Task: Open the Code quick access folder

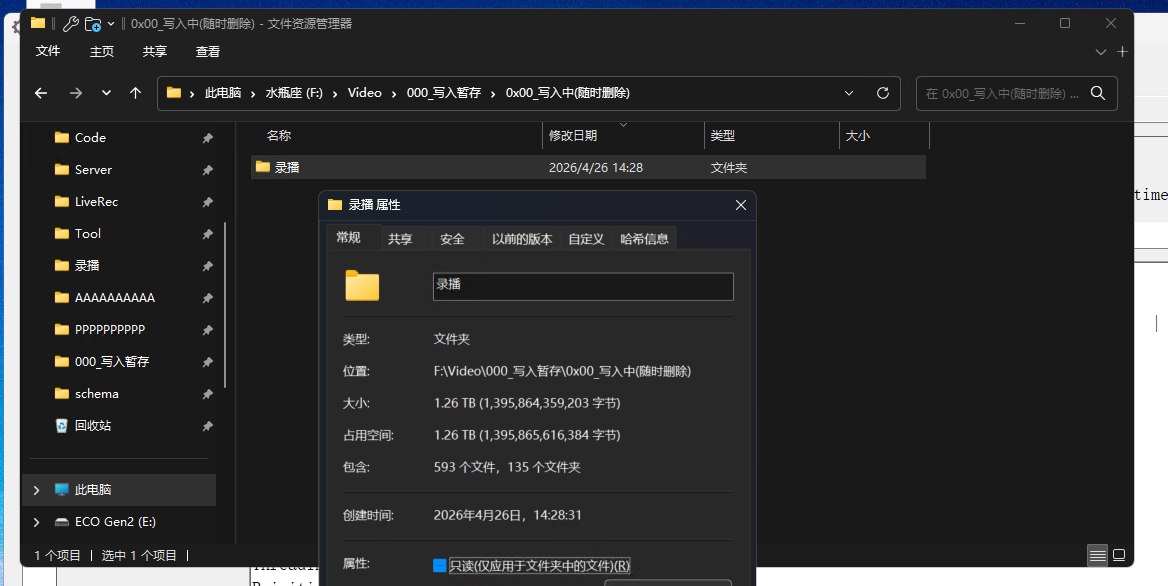Action: (90, 138)
